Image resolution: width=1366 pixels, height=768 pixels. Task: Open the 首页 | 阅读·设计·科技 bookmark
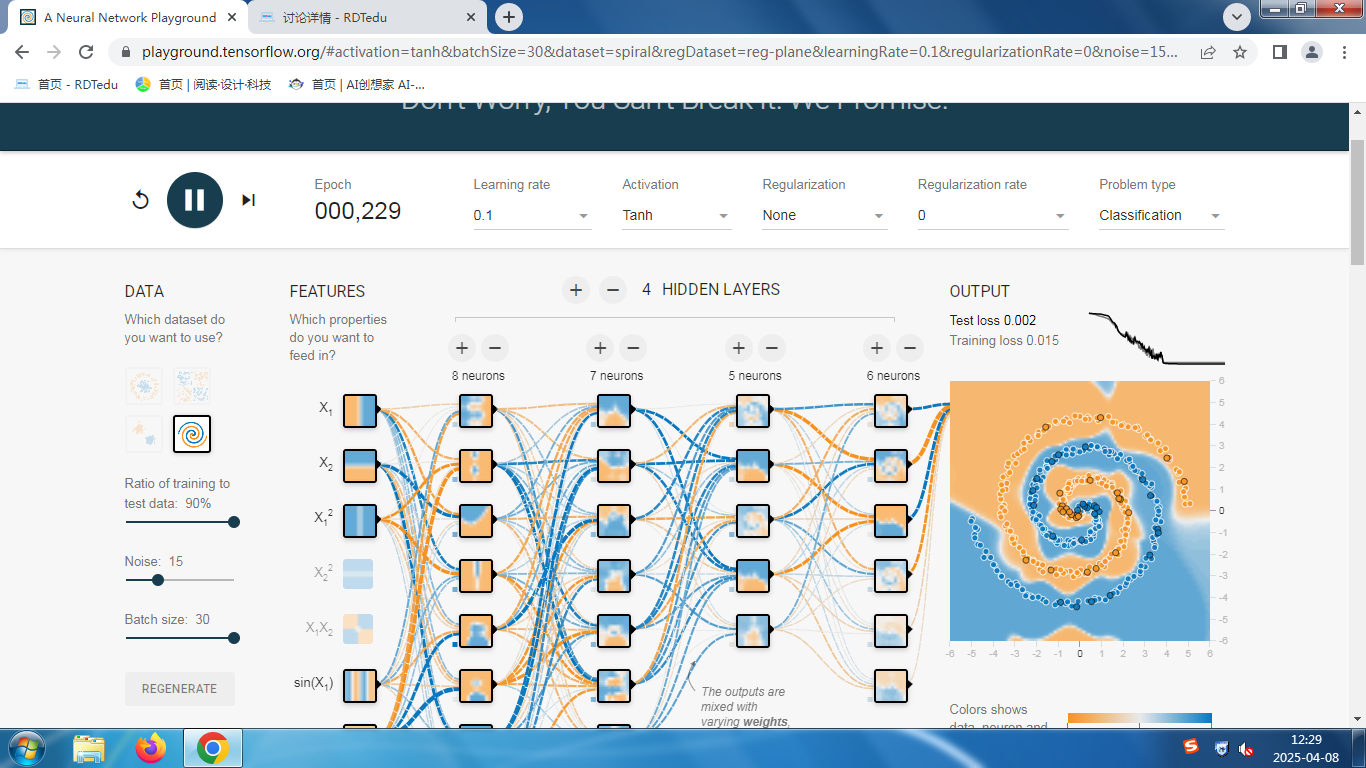[x=203, y=85]
